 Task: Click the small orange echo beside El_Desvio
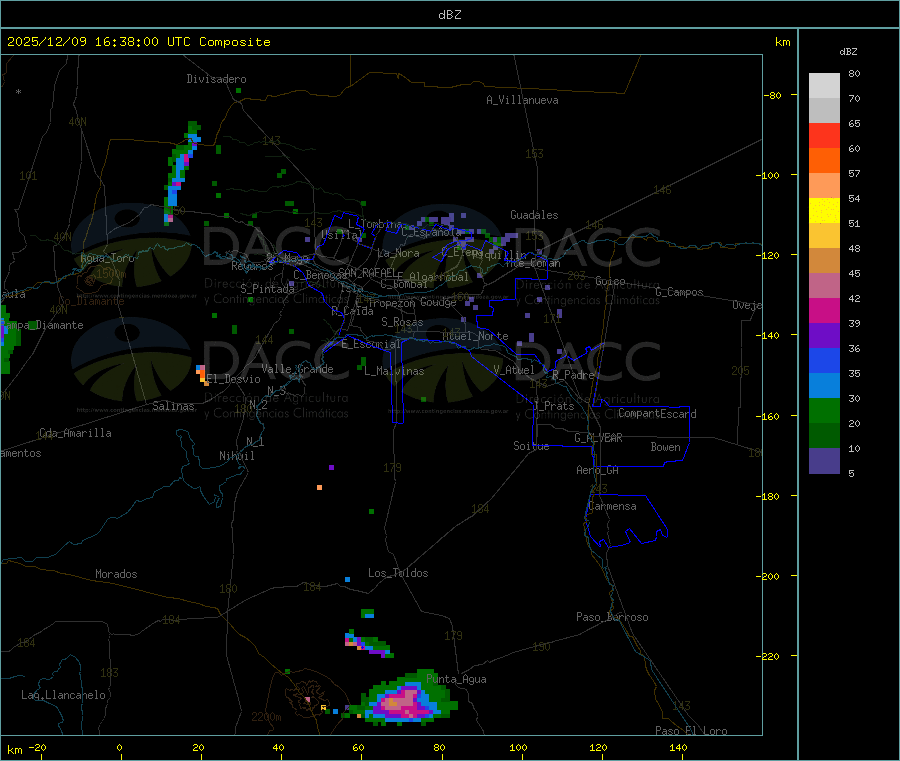(201, 374)
